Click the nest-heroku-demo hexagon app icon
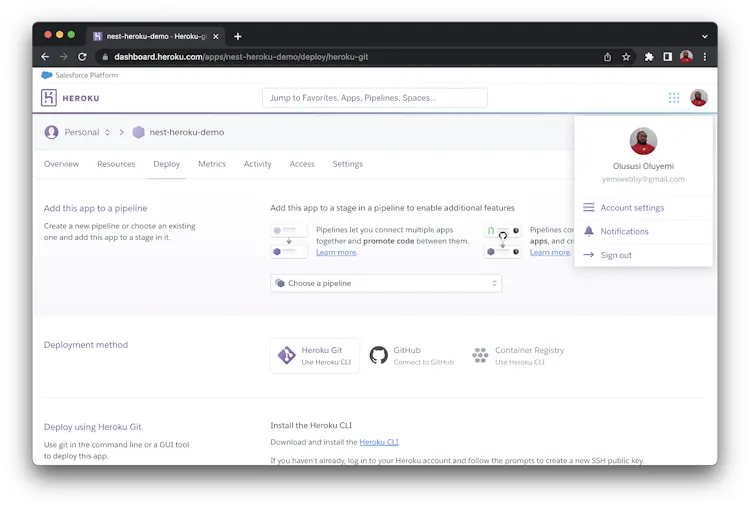This screenshot has width=750, height=508. tap(138, 132)
